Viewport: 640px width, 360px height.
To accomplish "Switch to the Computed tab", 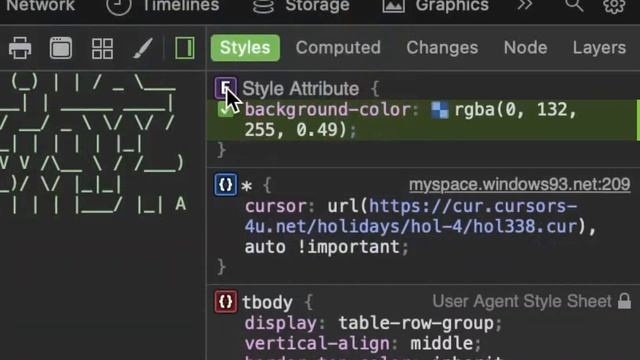I will [338, 48].
